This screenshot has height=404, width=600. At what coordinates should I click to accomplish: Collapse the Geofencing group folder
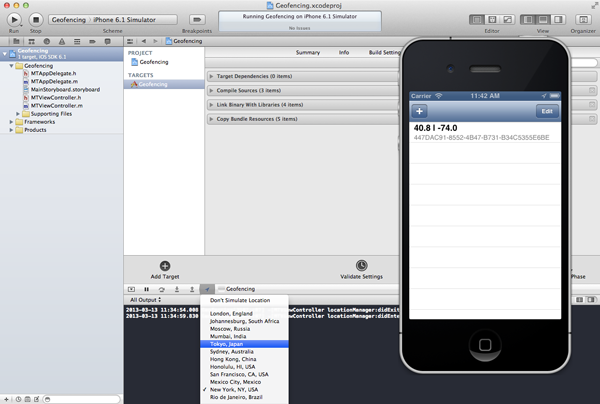[11, 66]
